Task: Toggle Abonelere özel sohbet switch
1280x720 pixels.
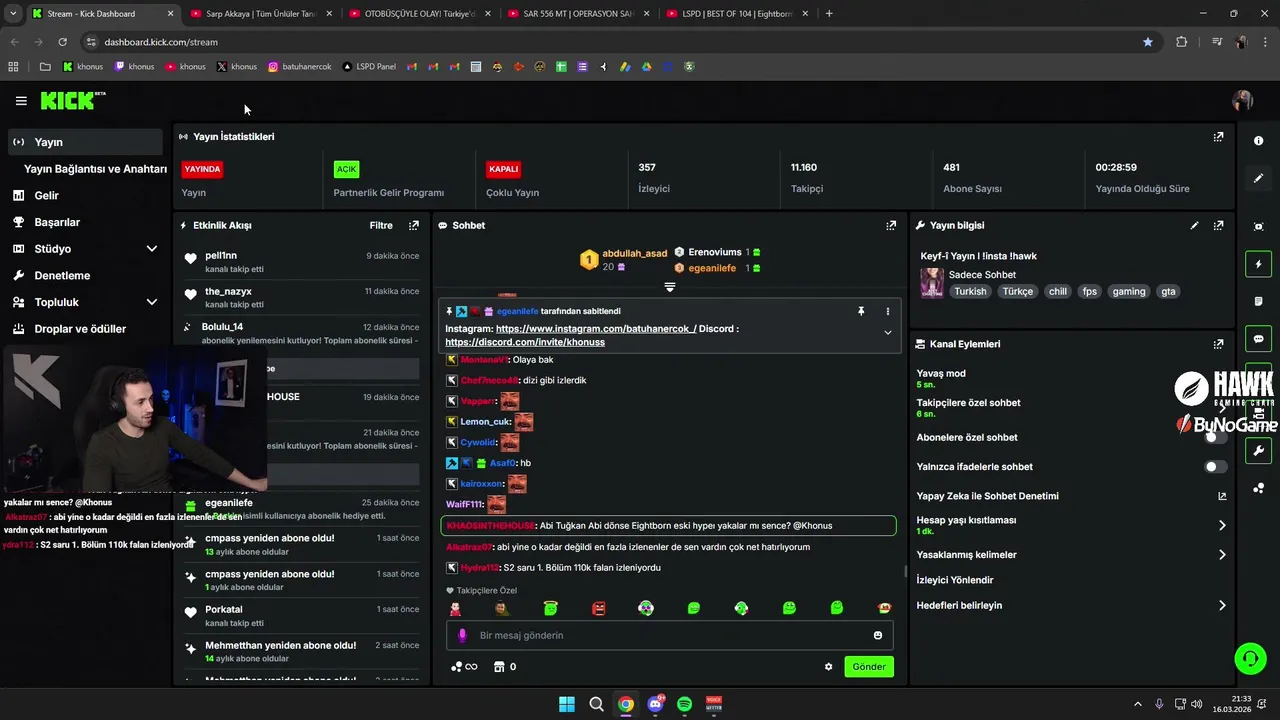Action: click(1215, 438)
